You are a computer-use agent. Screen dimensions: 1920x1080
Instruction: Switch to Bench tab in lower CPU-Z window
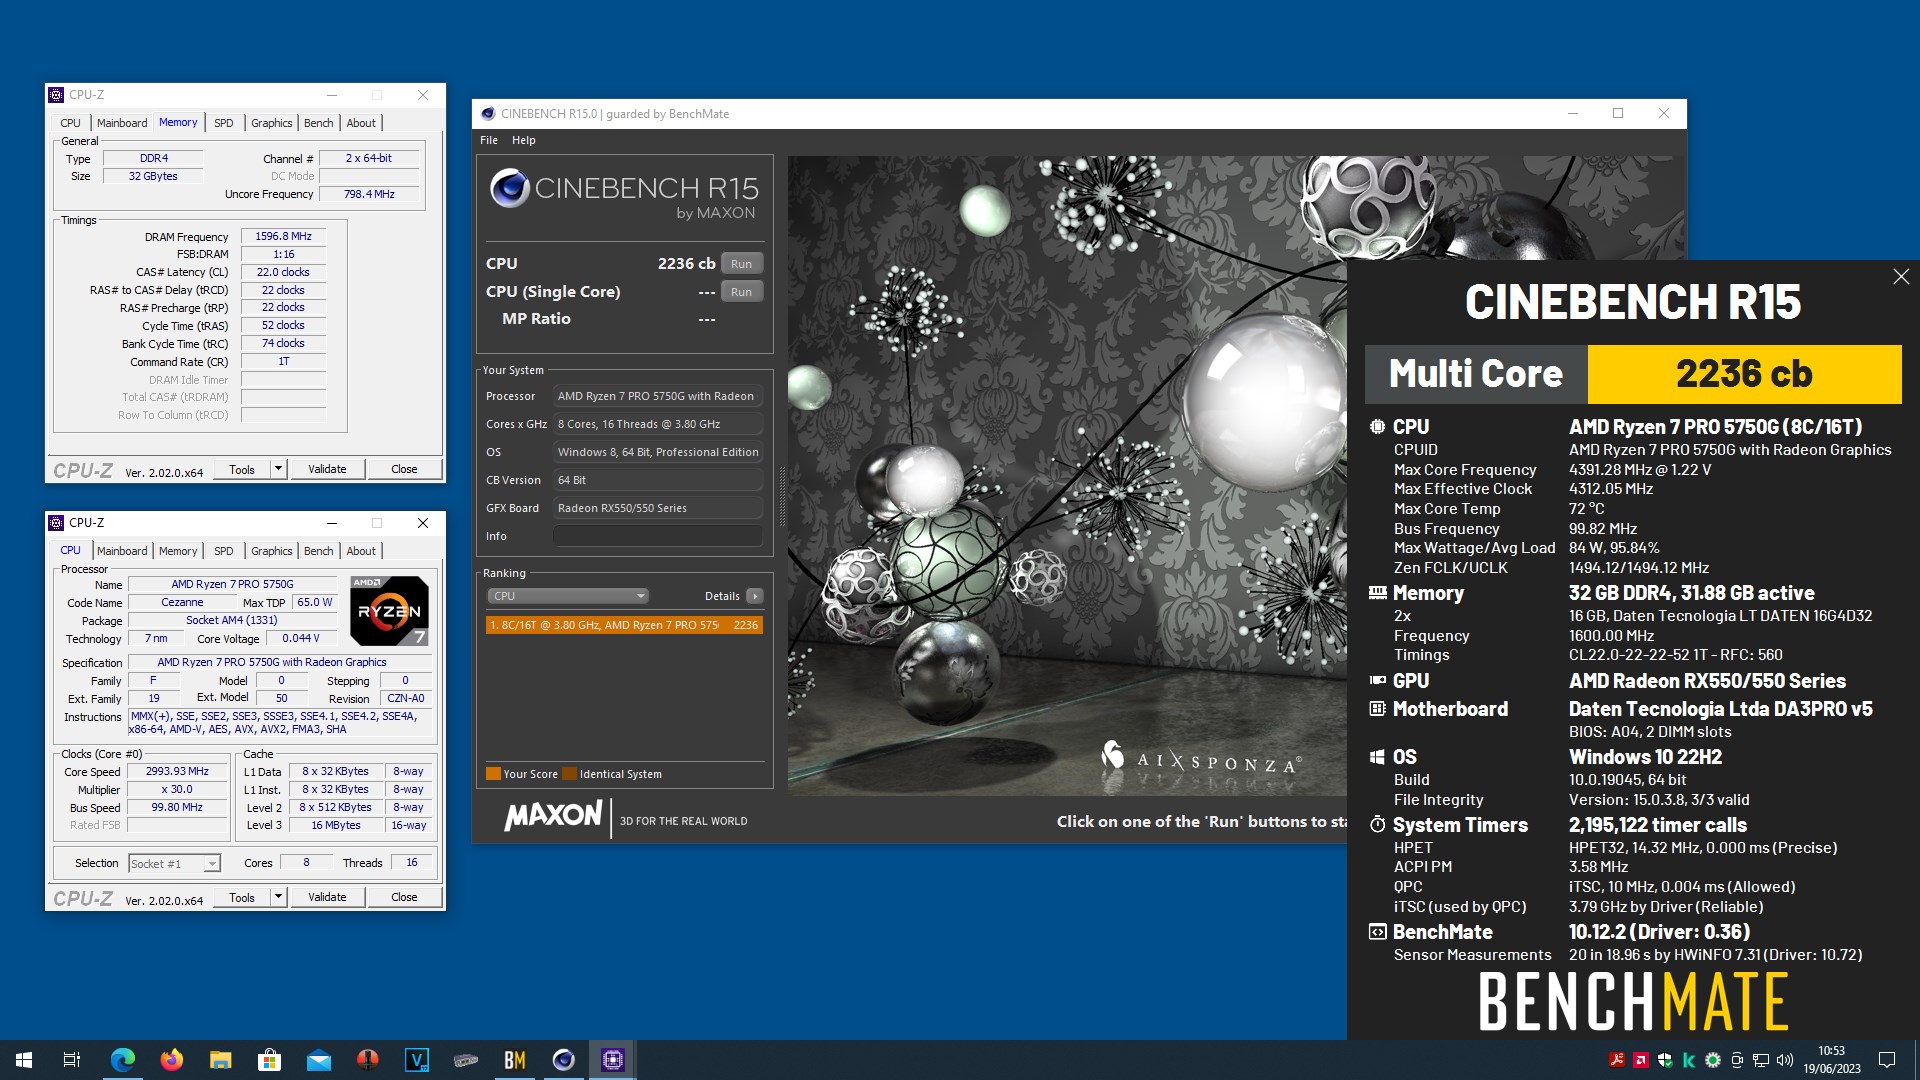[319, 551]
